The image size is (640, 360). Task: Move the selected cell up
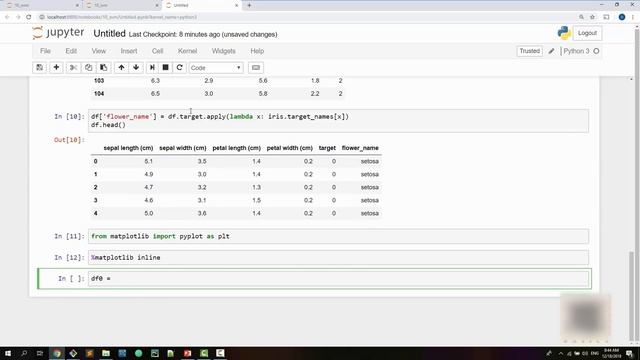(x=121, y=67)
